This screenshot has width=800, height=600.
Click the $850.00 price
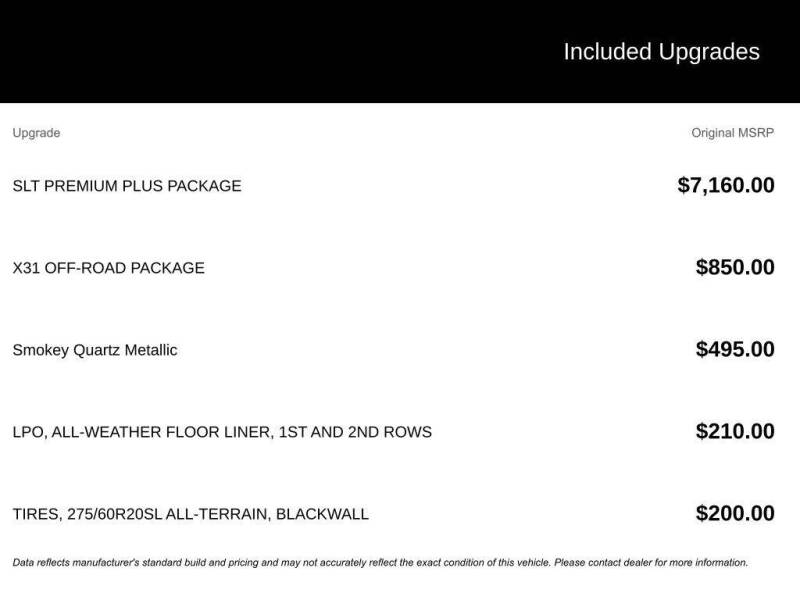coord(734,267)
